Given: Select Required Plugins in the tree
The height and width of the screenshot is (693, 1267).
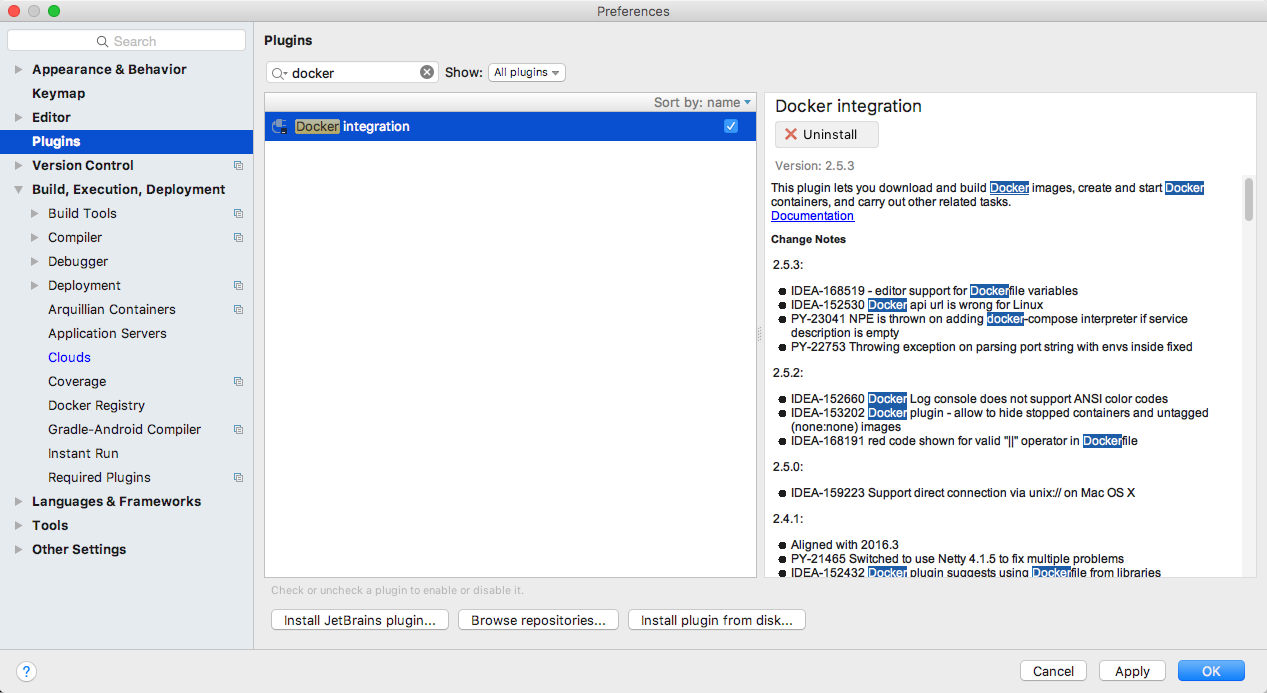Looking at the screenshot, I should [x=99, y=478].
